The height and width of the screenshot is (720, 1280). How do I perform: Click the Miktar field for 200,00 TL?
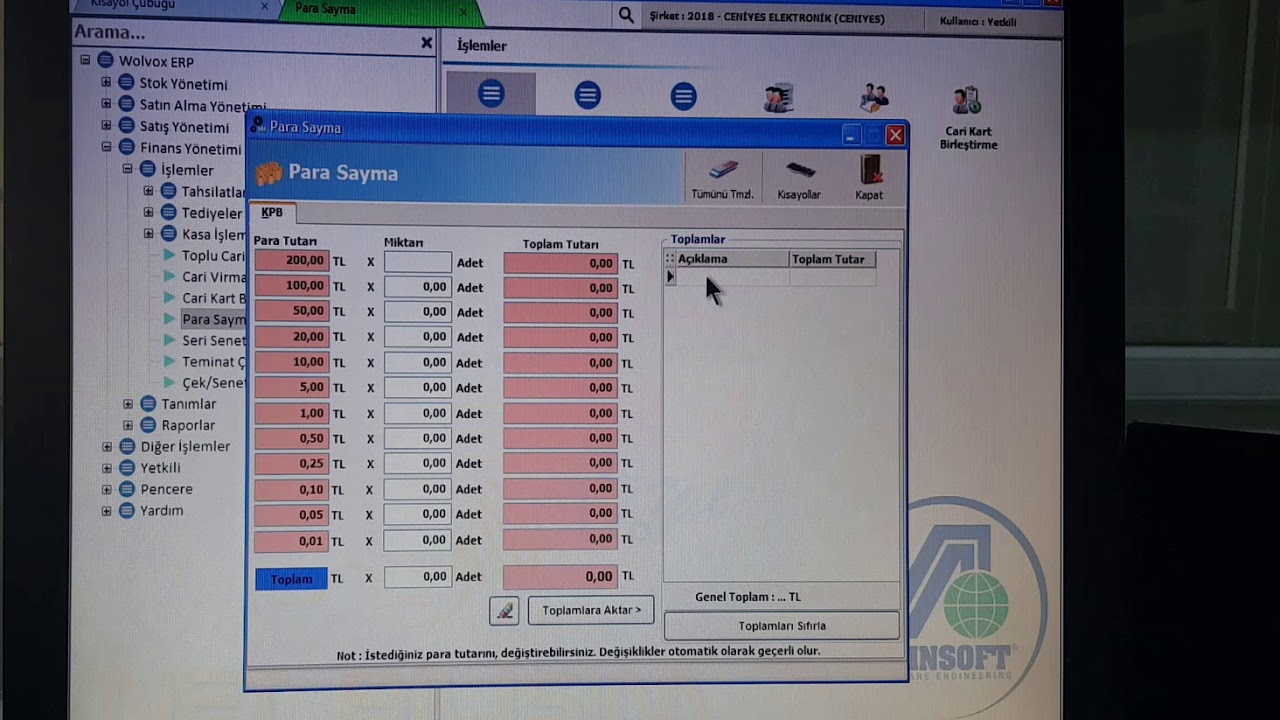[x=418, y=262]
